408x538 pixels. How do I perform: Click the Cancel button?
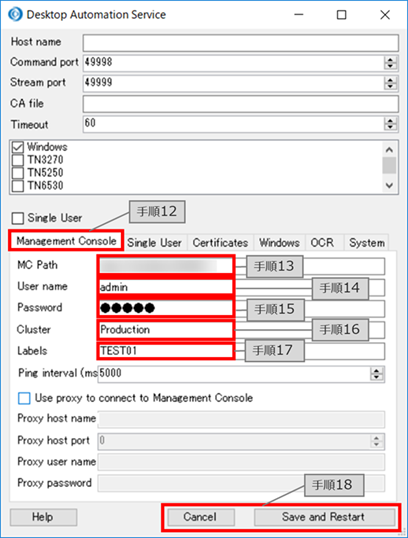201,517
